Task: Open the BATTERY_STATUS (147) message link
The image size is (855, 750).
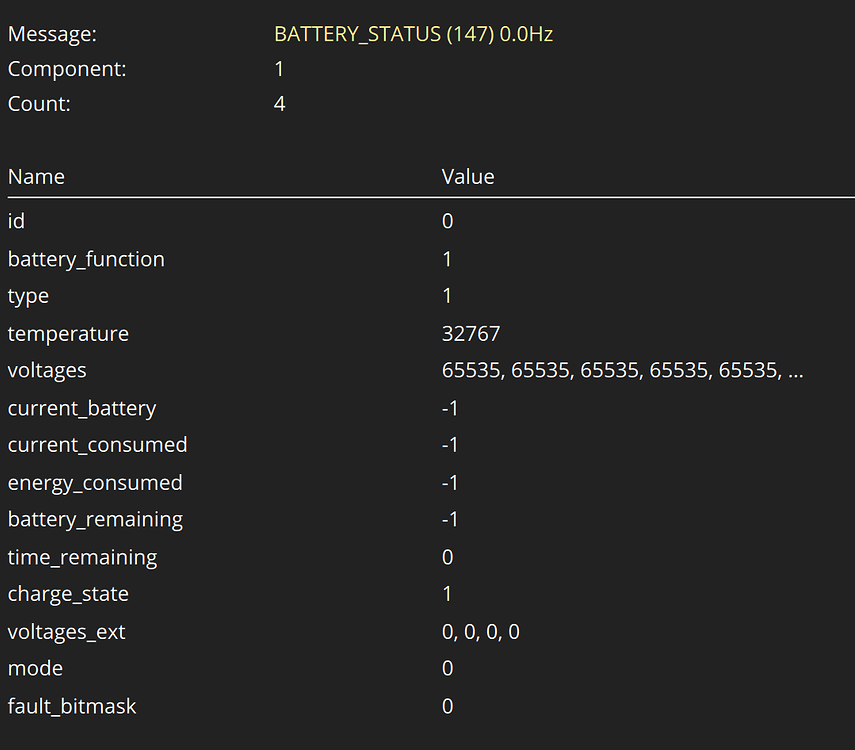Action: pyautogui.click(x=413, y=33)
